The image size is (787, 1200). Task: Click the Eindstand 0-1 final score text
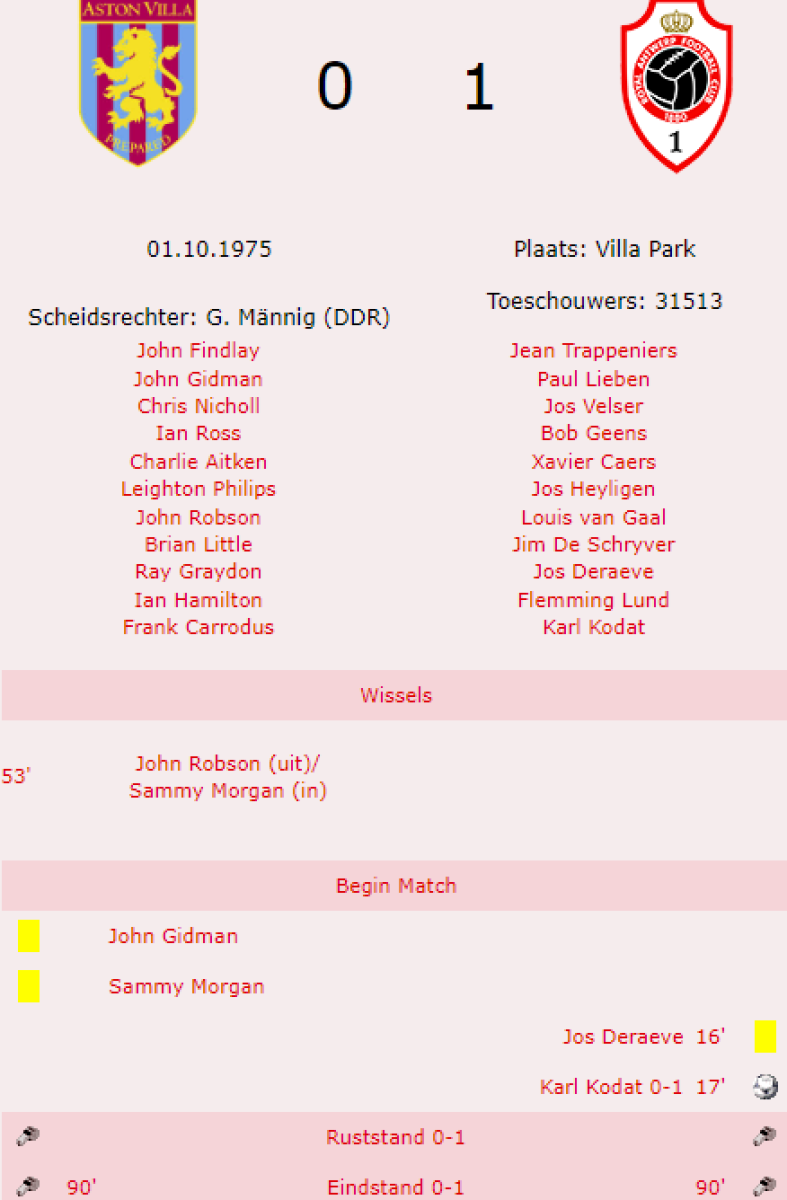pyautogui.click(x=396, y=1188)
